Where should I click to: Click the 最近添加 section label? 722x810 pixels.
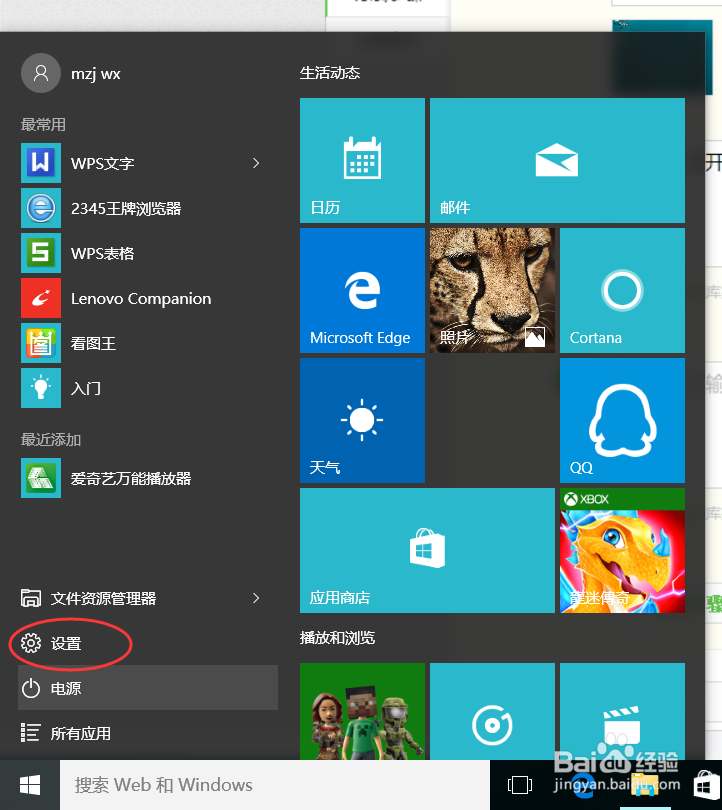(x=51, y=440)
